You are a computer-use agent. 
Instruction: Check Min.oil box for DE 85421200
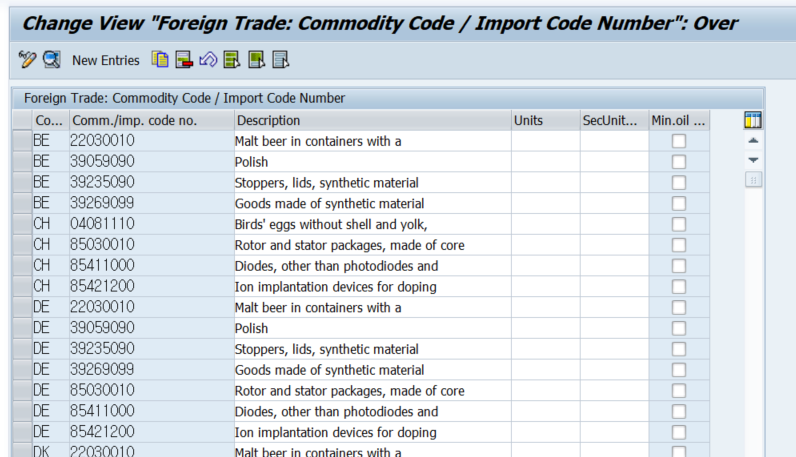679,433
